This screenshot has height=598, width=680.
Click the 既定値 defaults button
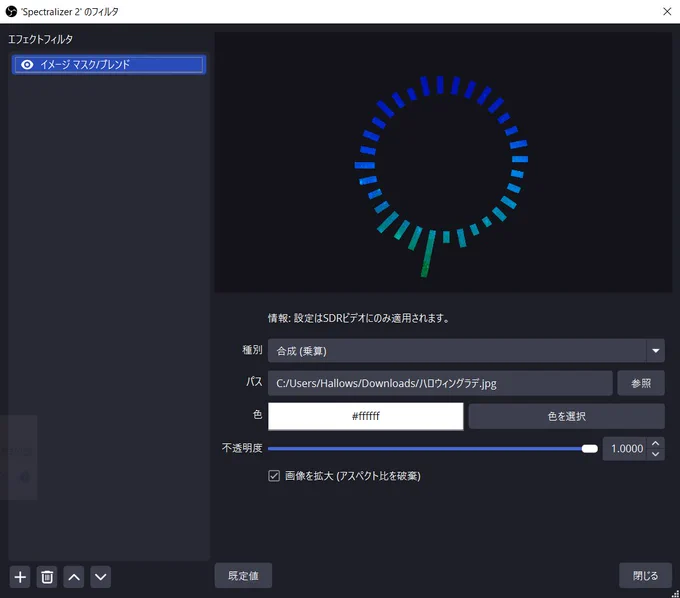[x=243, y=575]
